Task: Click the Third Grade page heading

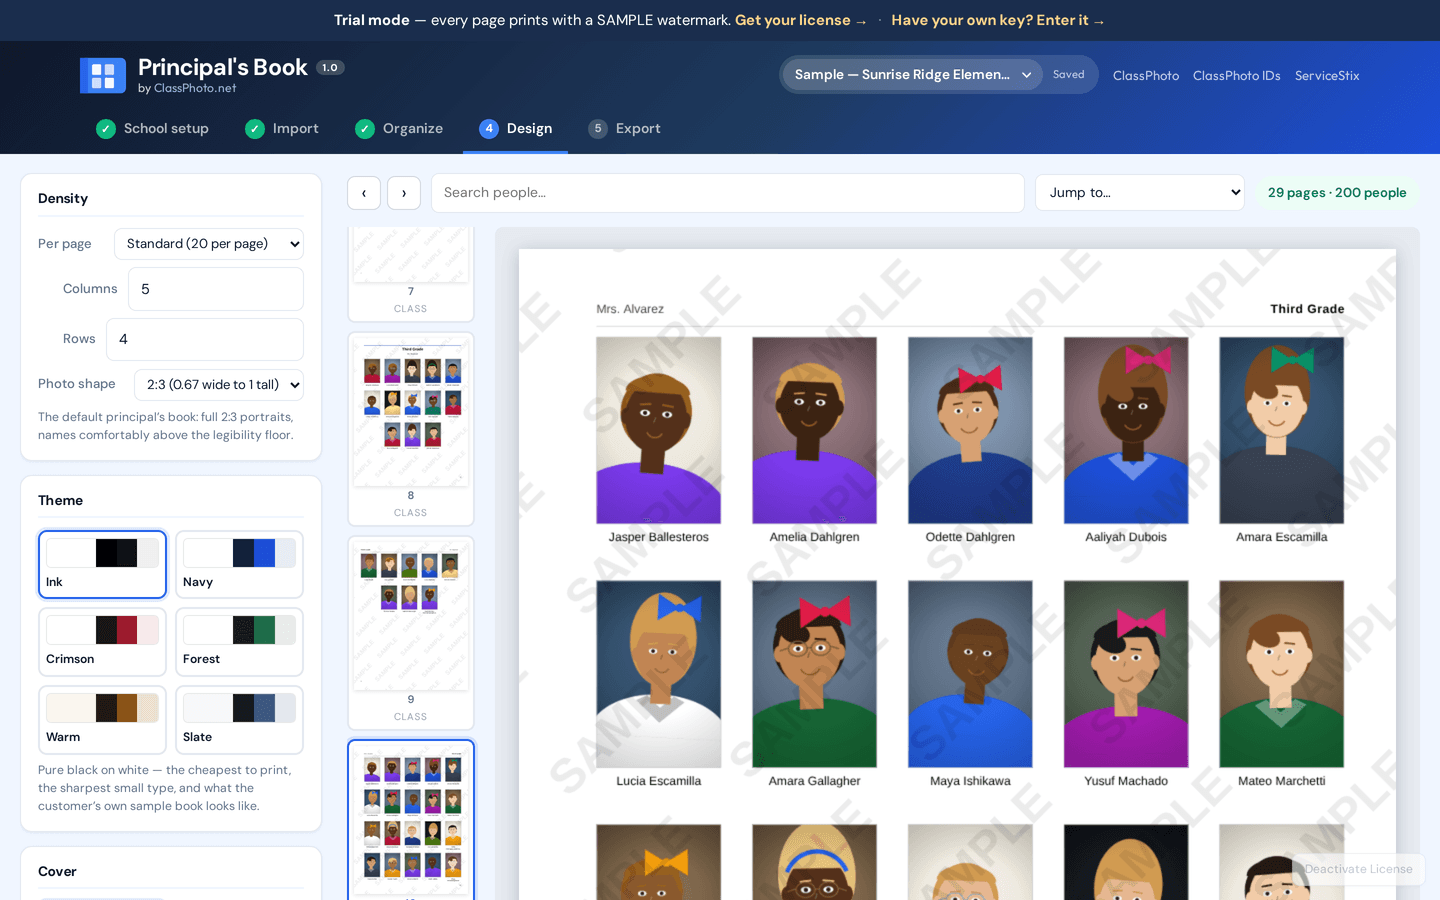Action: coord(1307,309)
